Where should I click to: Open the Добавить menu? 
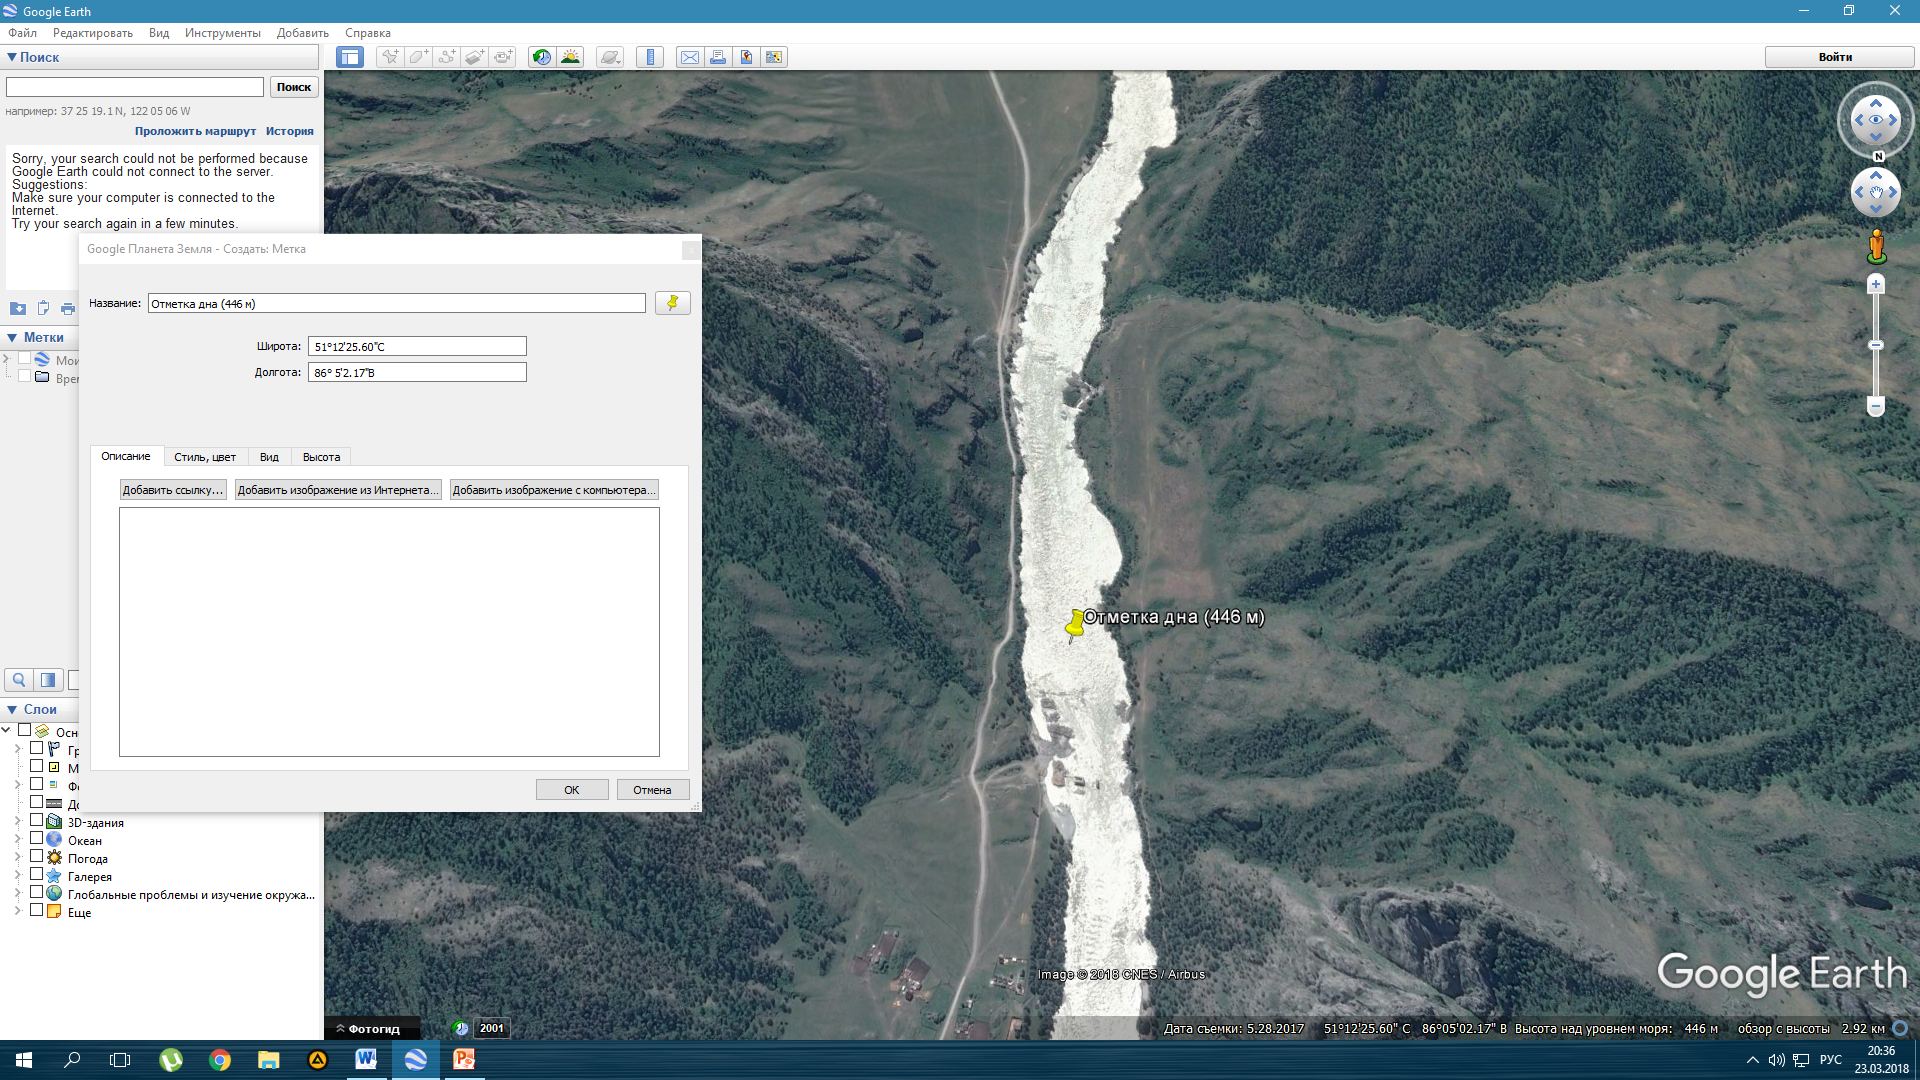(x=302, y=33)
